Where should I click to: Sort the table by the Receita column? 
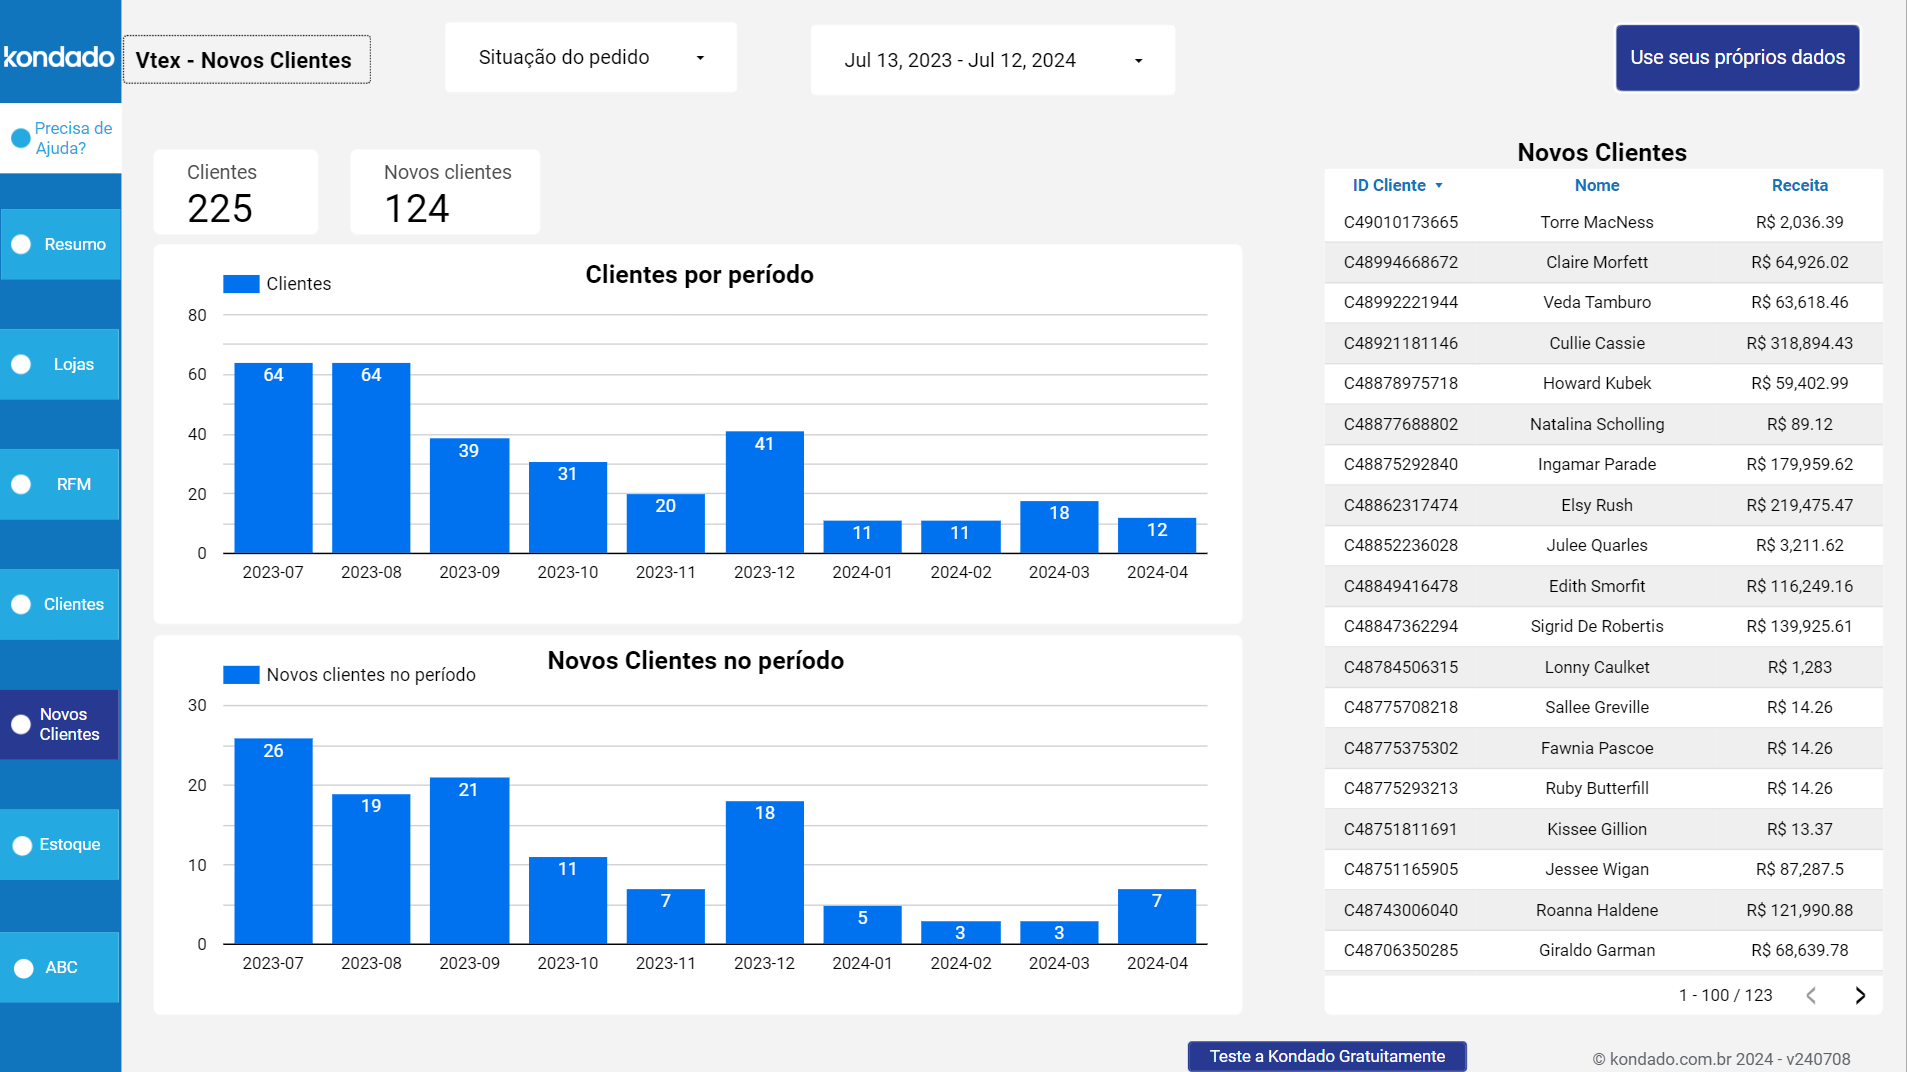[1799, 185]
